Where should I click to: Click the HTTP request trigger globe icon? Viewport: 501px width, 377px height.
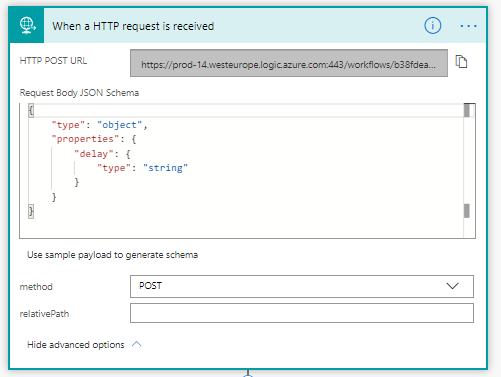coord(27,25)
